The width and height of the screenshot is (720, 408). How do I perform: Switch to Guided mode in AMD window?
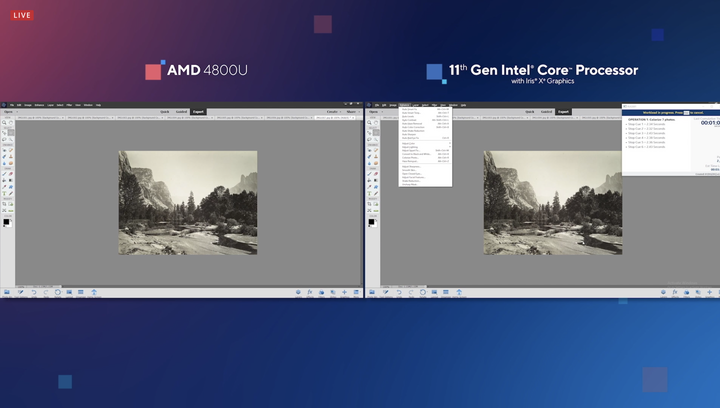point(181,112)
